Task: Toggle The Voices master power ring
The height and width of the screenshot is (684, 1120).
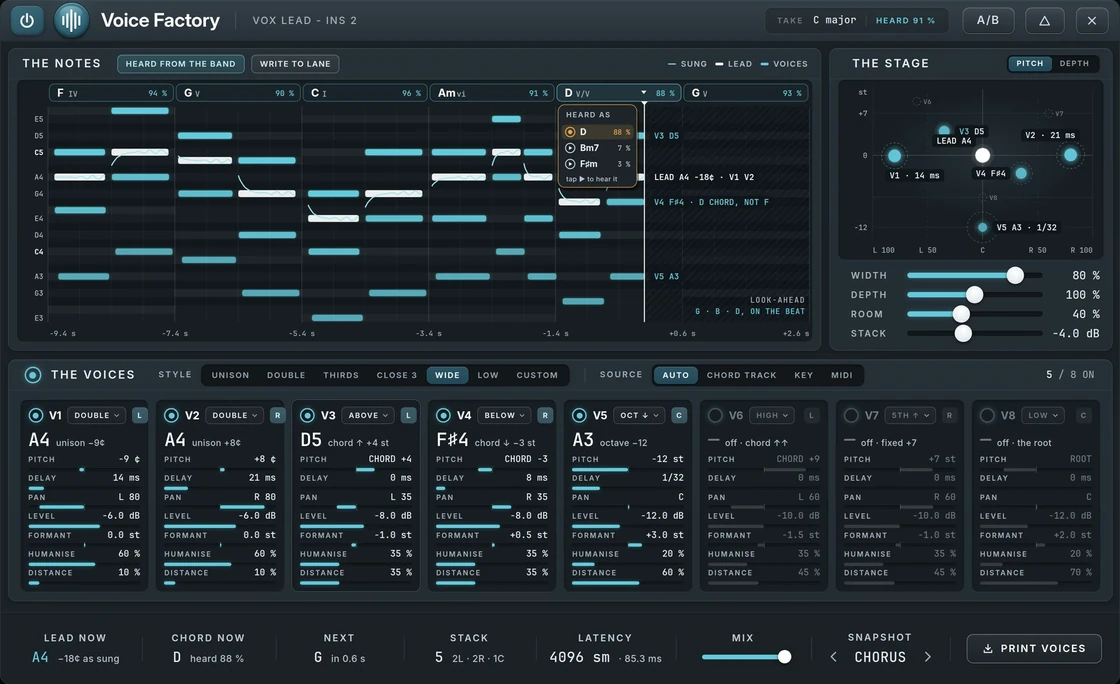Action: (33, 375)
